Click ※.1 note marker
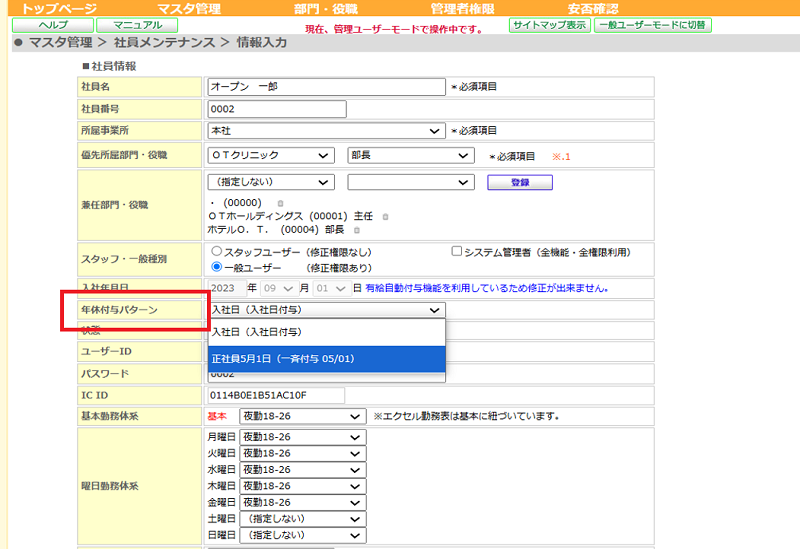This screenshot has height=549, width=800. coord(561,157)
